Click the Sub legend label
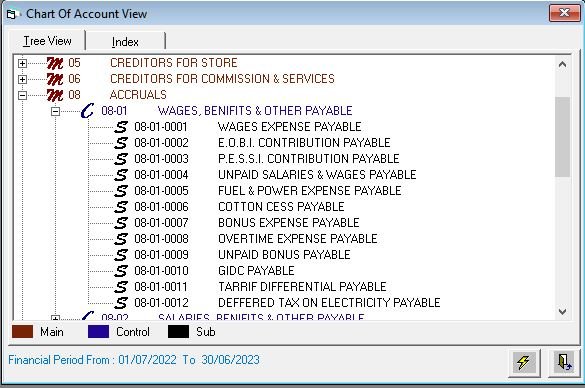 pos(206,332)
